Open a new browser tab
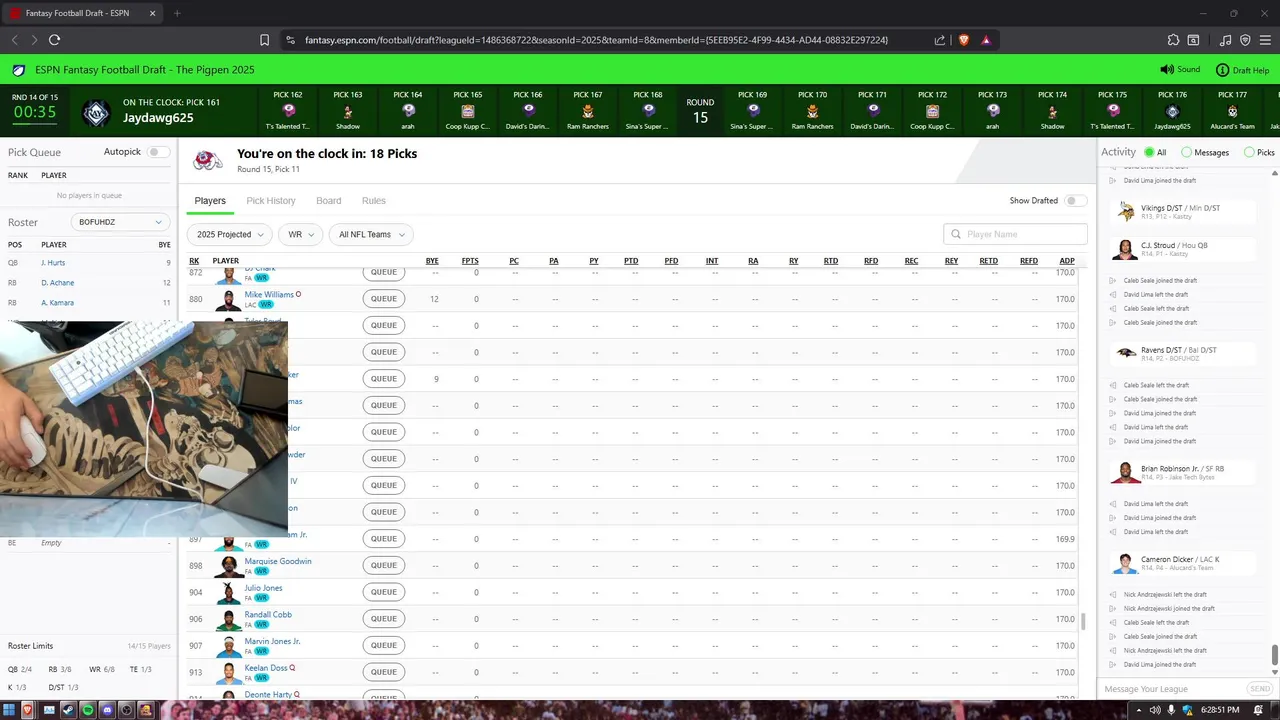Image resolution: width=1280 pixels, height=720 pixels. (177, 13)
